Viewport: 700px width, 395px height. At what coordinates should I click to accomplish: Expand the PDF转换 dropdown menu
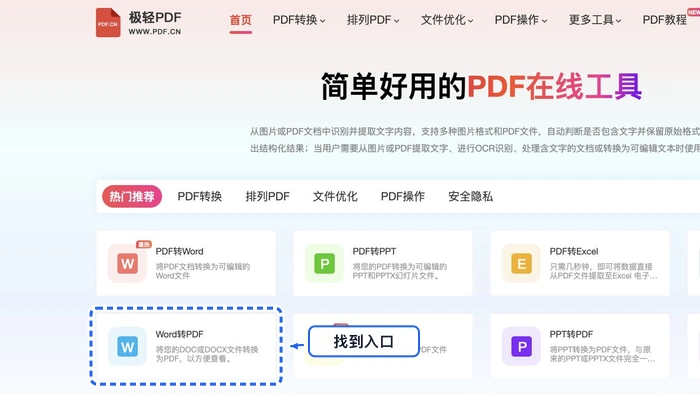[x=299, y=20]
